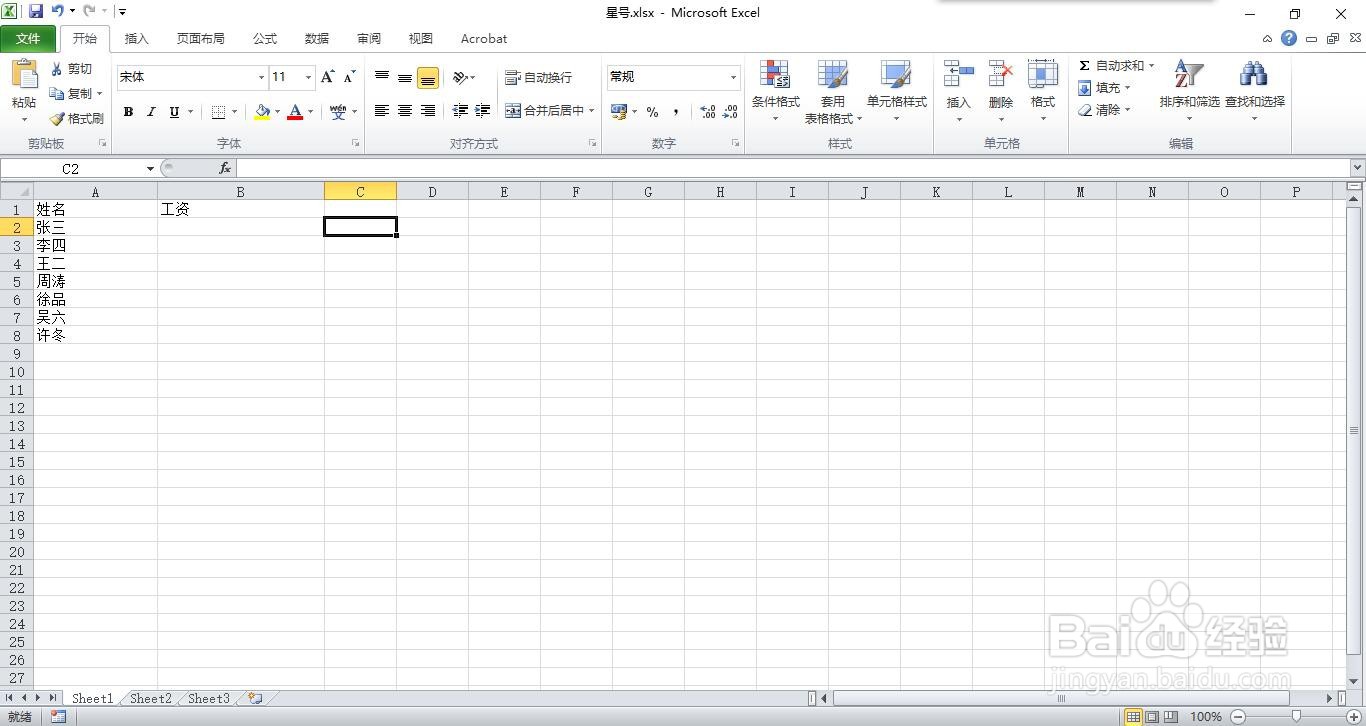1366x726 pixels.
Task: Click Merge and Center (合并后居中) button
Action: click(545, 111)
